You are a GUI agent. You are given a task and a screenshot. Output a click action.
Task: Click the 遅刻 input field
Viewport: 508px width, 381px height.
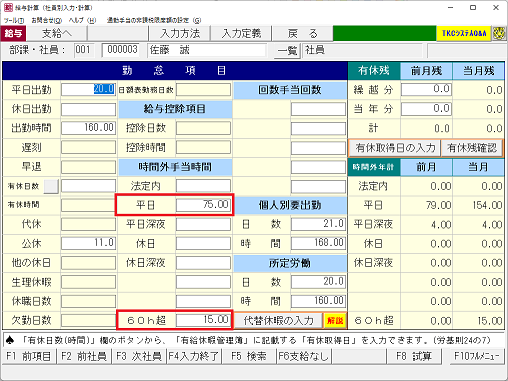[x=88, y=147]
